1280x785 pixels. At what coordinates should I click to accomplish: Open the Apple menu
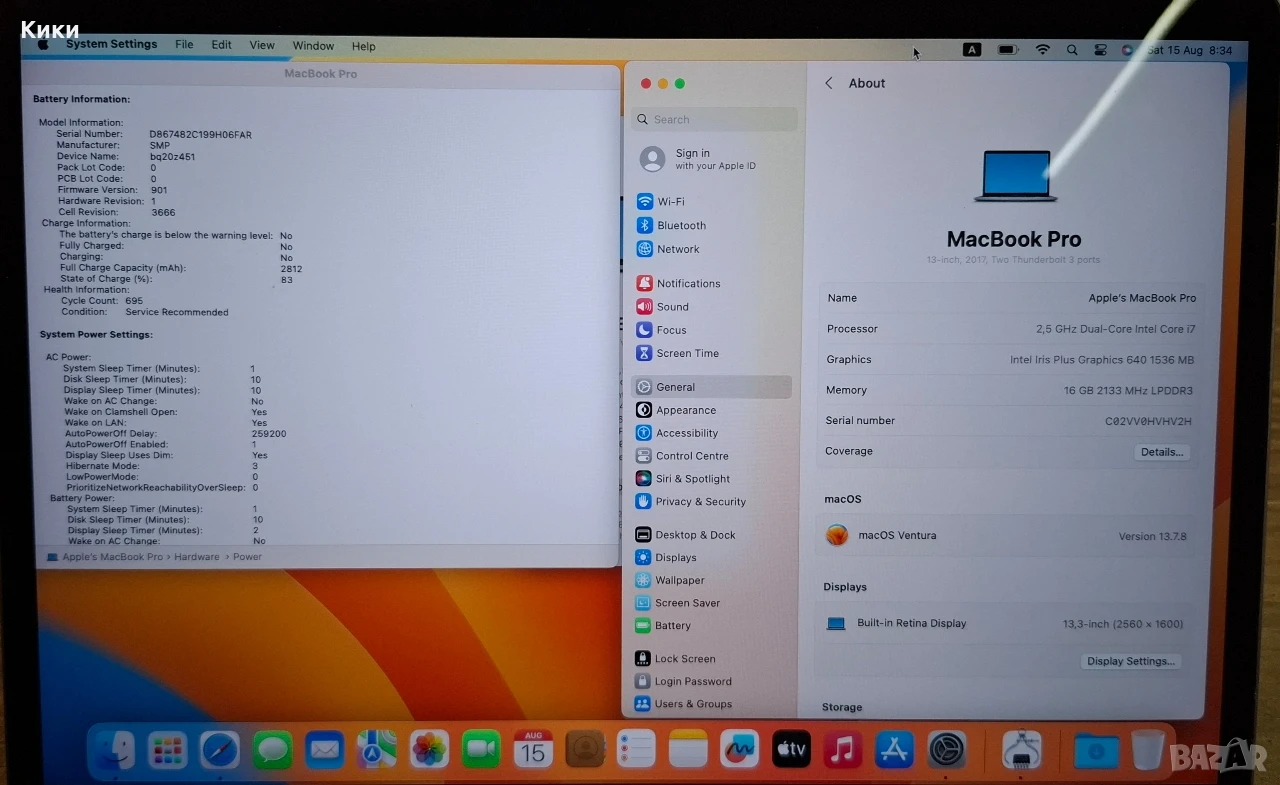43,45
